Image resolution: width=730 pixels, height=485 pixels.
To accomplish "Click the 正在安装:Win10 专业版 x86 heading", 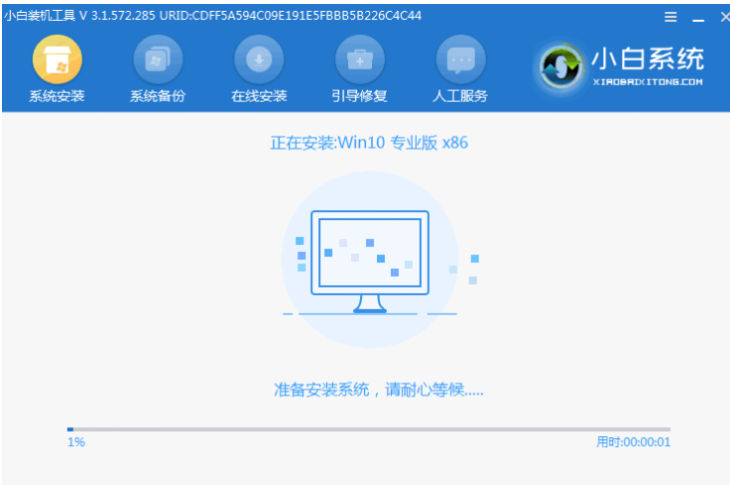I will (369, 142).
